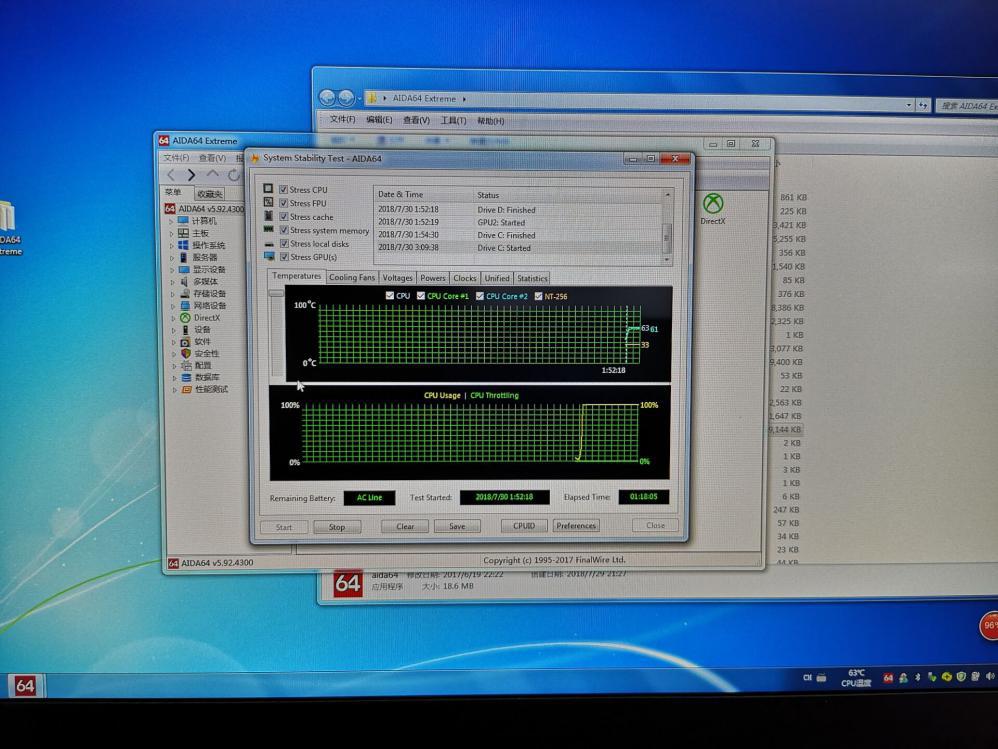The image size is (998, 749).
Task: Switch to the Voltages tab
Action: [x=397, y=277]
